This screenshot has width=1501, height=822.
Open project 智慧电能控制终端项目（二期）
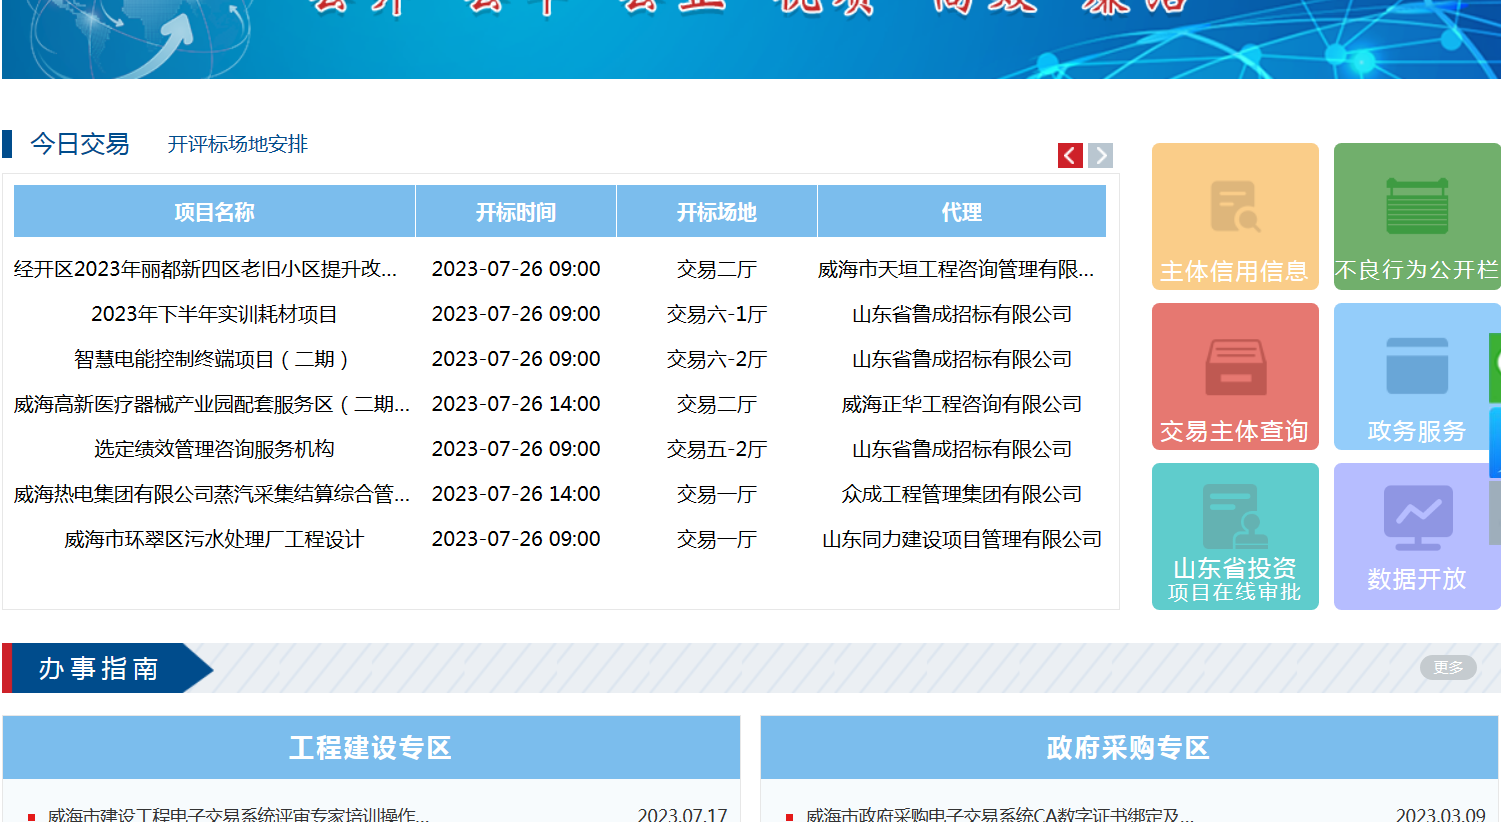(214, 359)
